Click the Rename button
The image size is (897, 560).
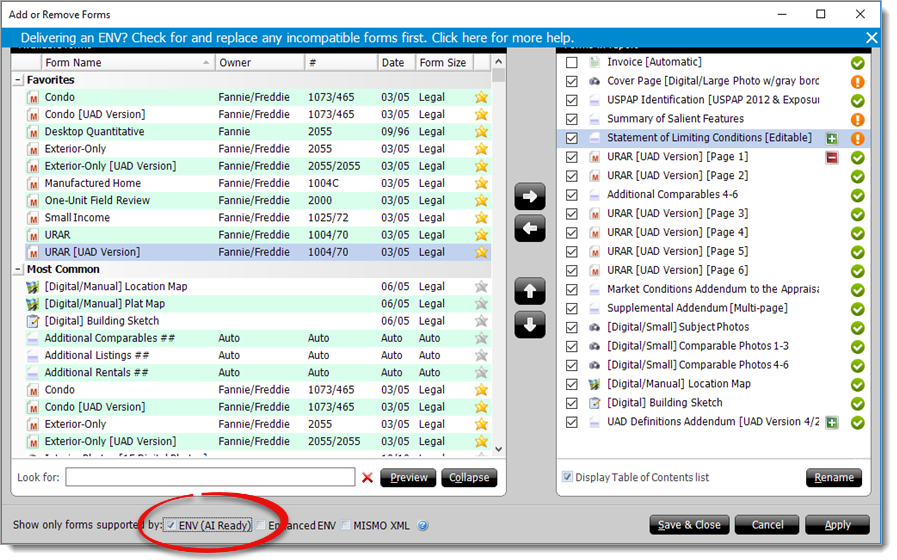click(834, 478)
